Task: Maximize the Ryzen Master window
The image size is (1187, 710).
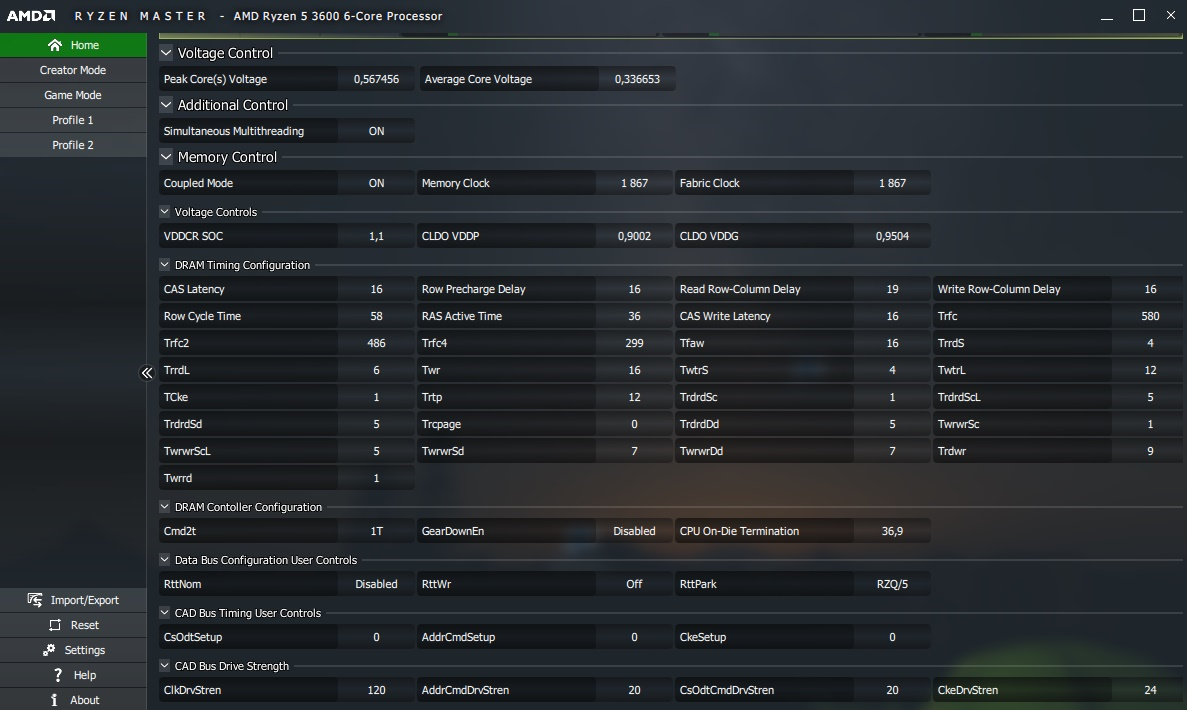Action: [x=1139, y=15]
